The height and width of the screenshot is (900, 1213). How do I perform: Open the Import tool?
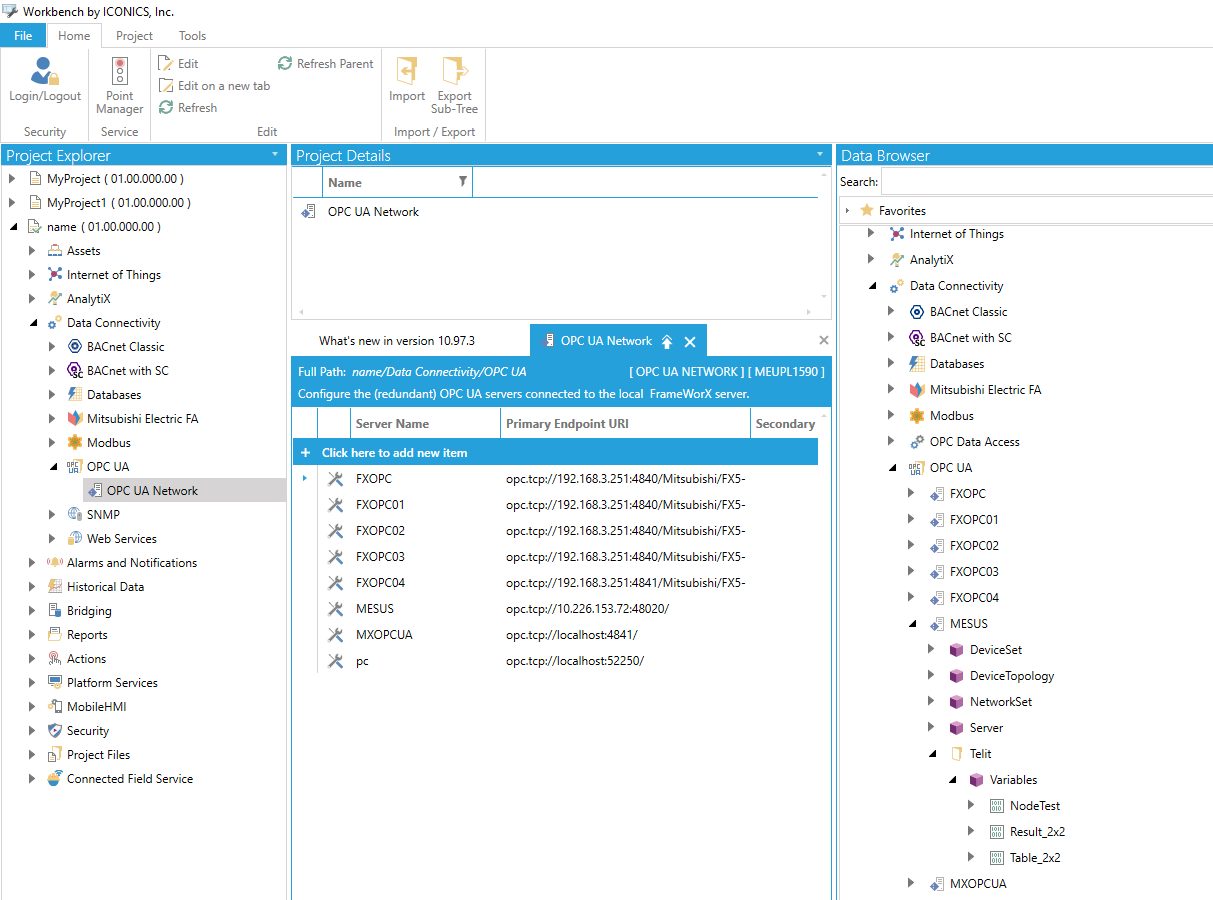pyautogui.click(x=407, y=80)
